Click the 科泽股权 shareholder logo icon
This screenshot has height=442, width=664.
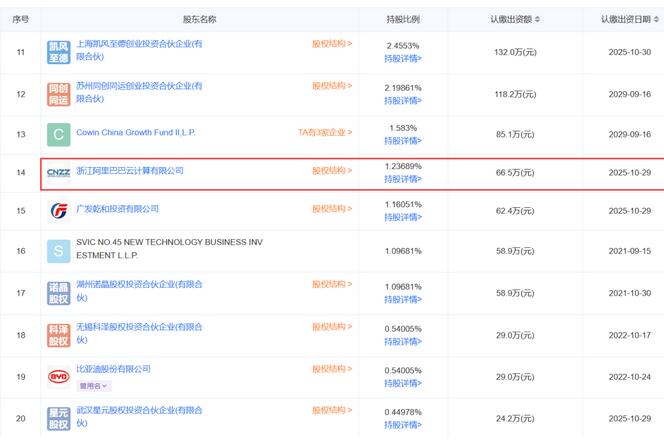pyautogui.click(x=59, y=334)
